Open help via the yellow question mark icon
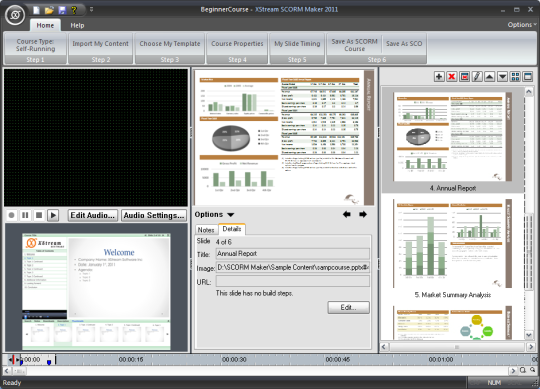The image size is (540, 389). pyautogui.click(x=74, y=10)
